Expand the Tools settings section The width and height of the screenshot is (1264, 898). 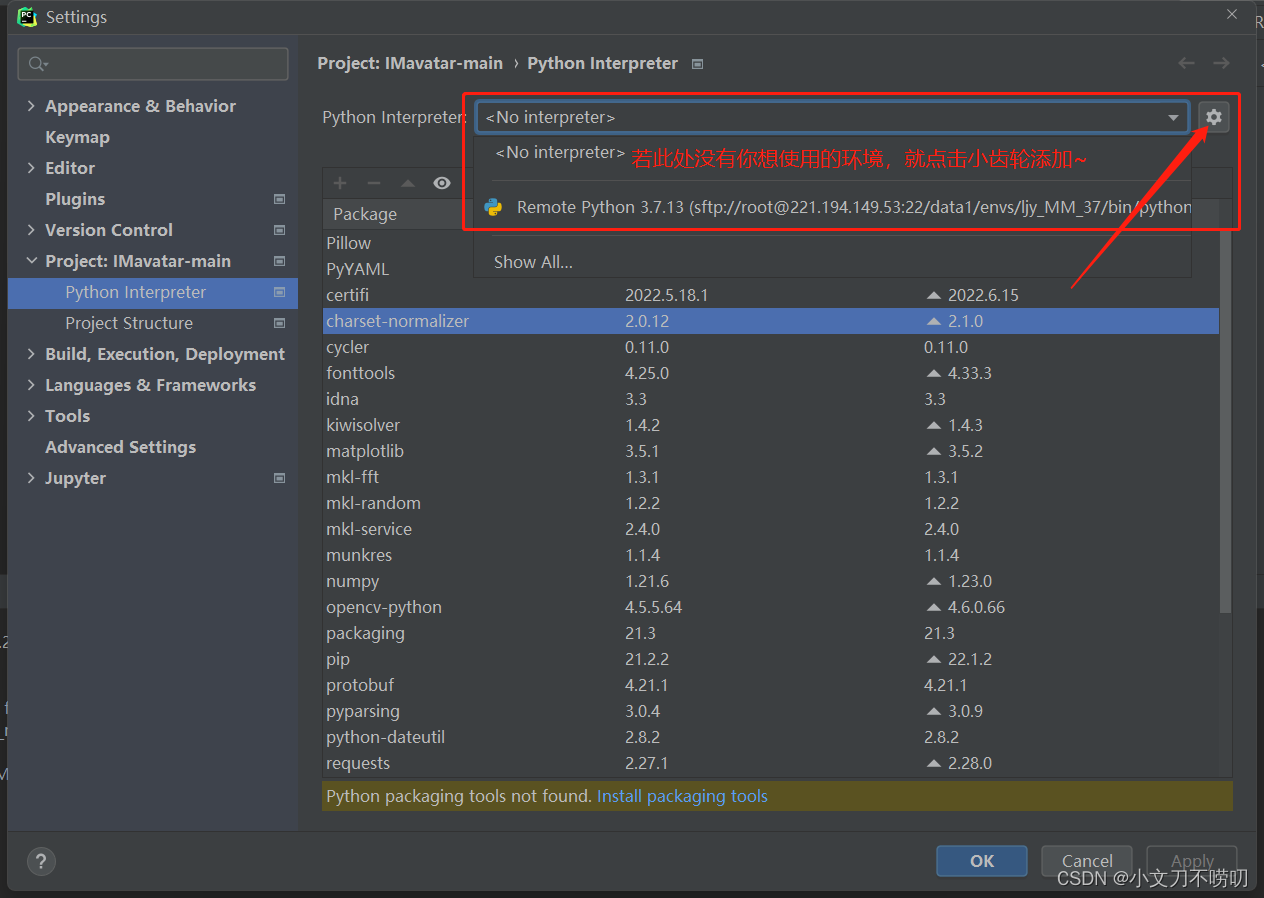[31, 416]
